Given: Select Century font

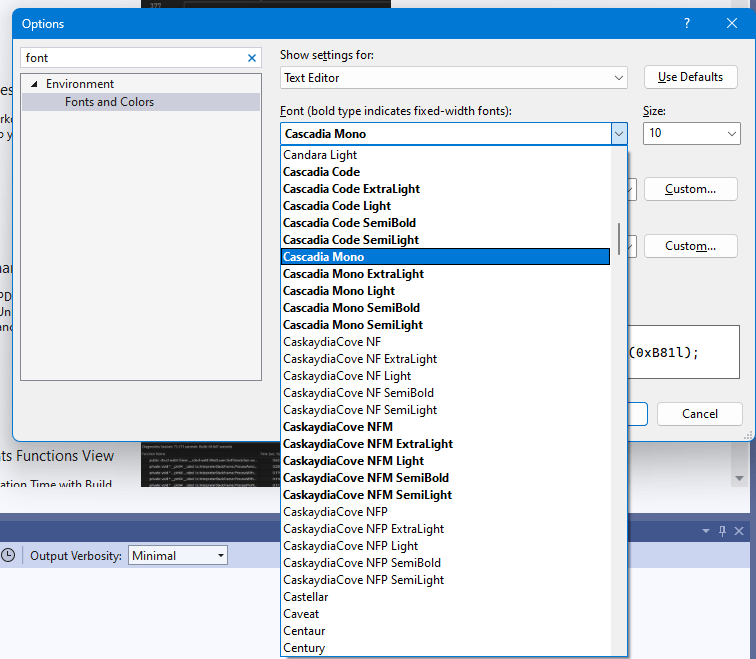Looking at the screenshot, I should point(445,647).
